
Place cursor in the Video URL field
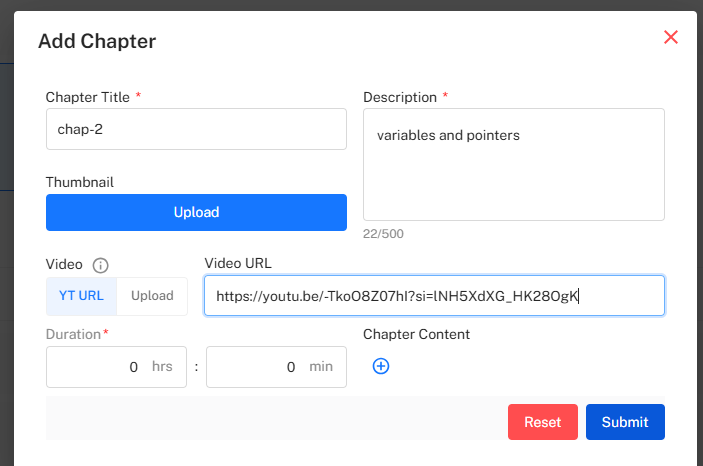[x=434, y=296]
